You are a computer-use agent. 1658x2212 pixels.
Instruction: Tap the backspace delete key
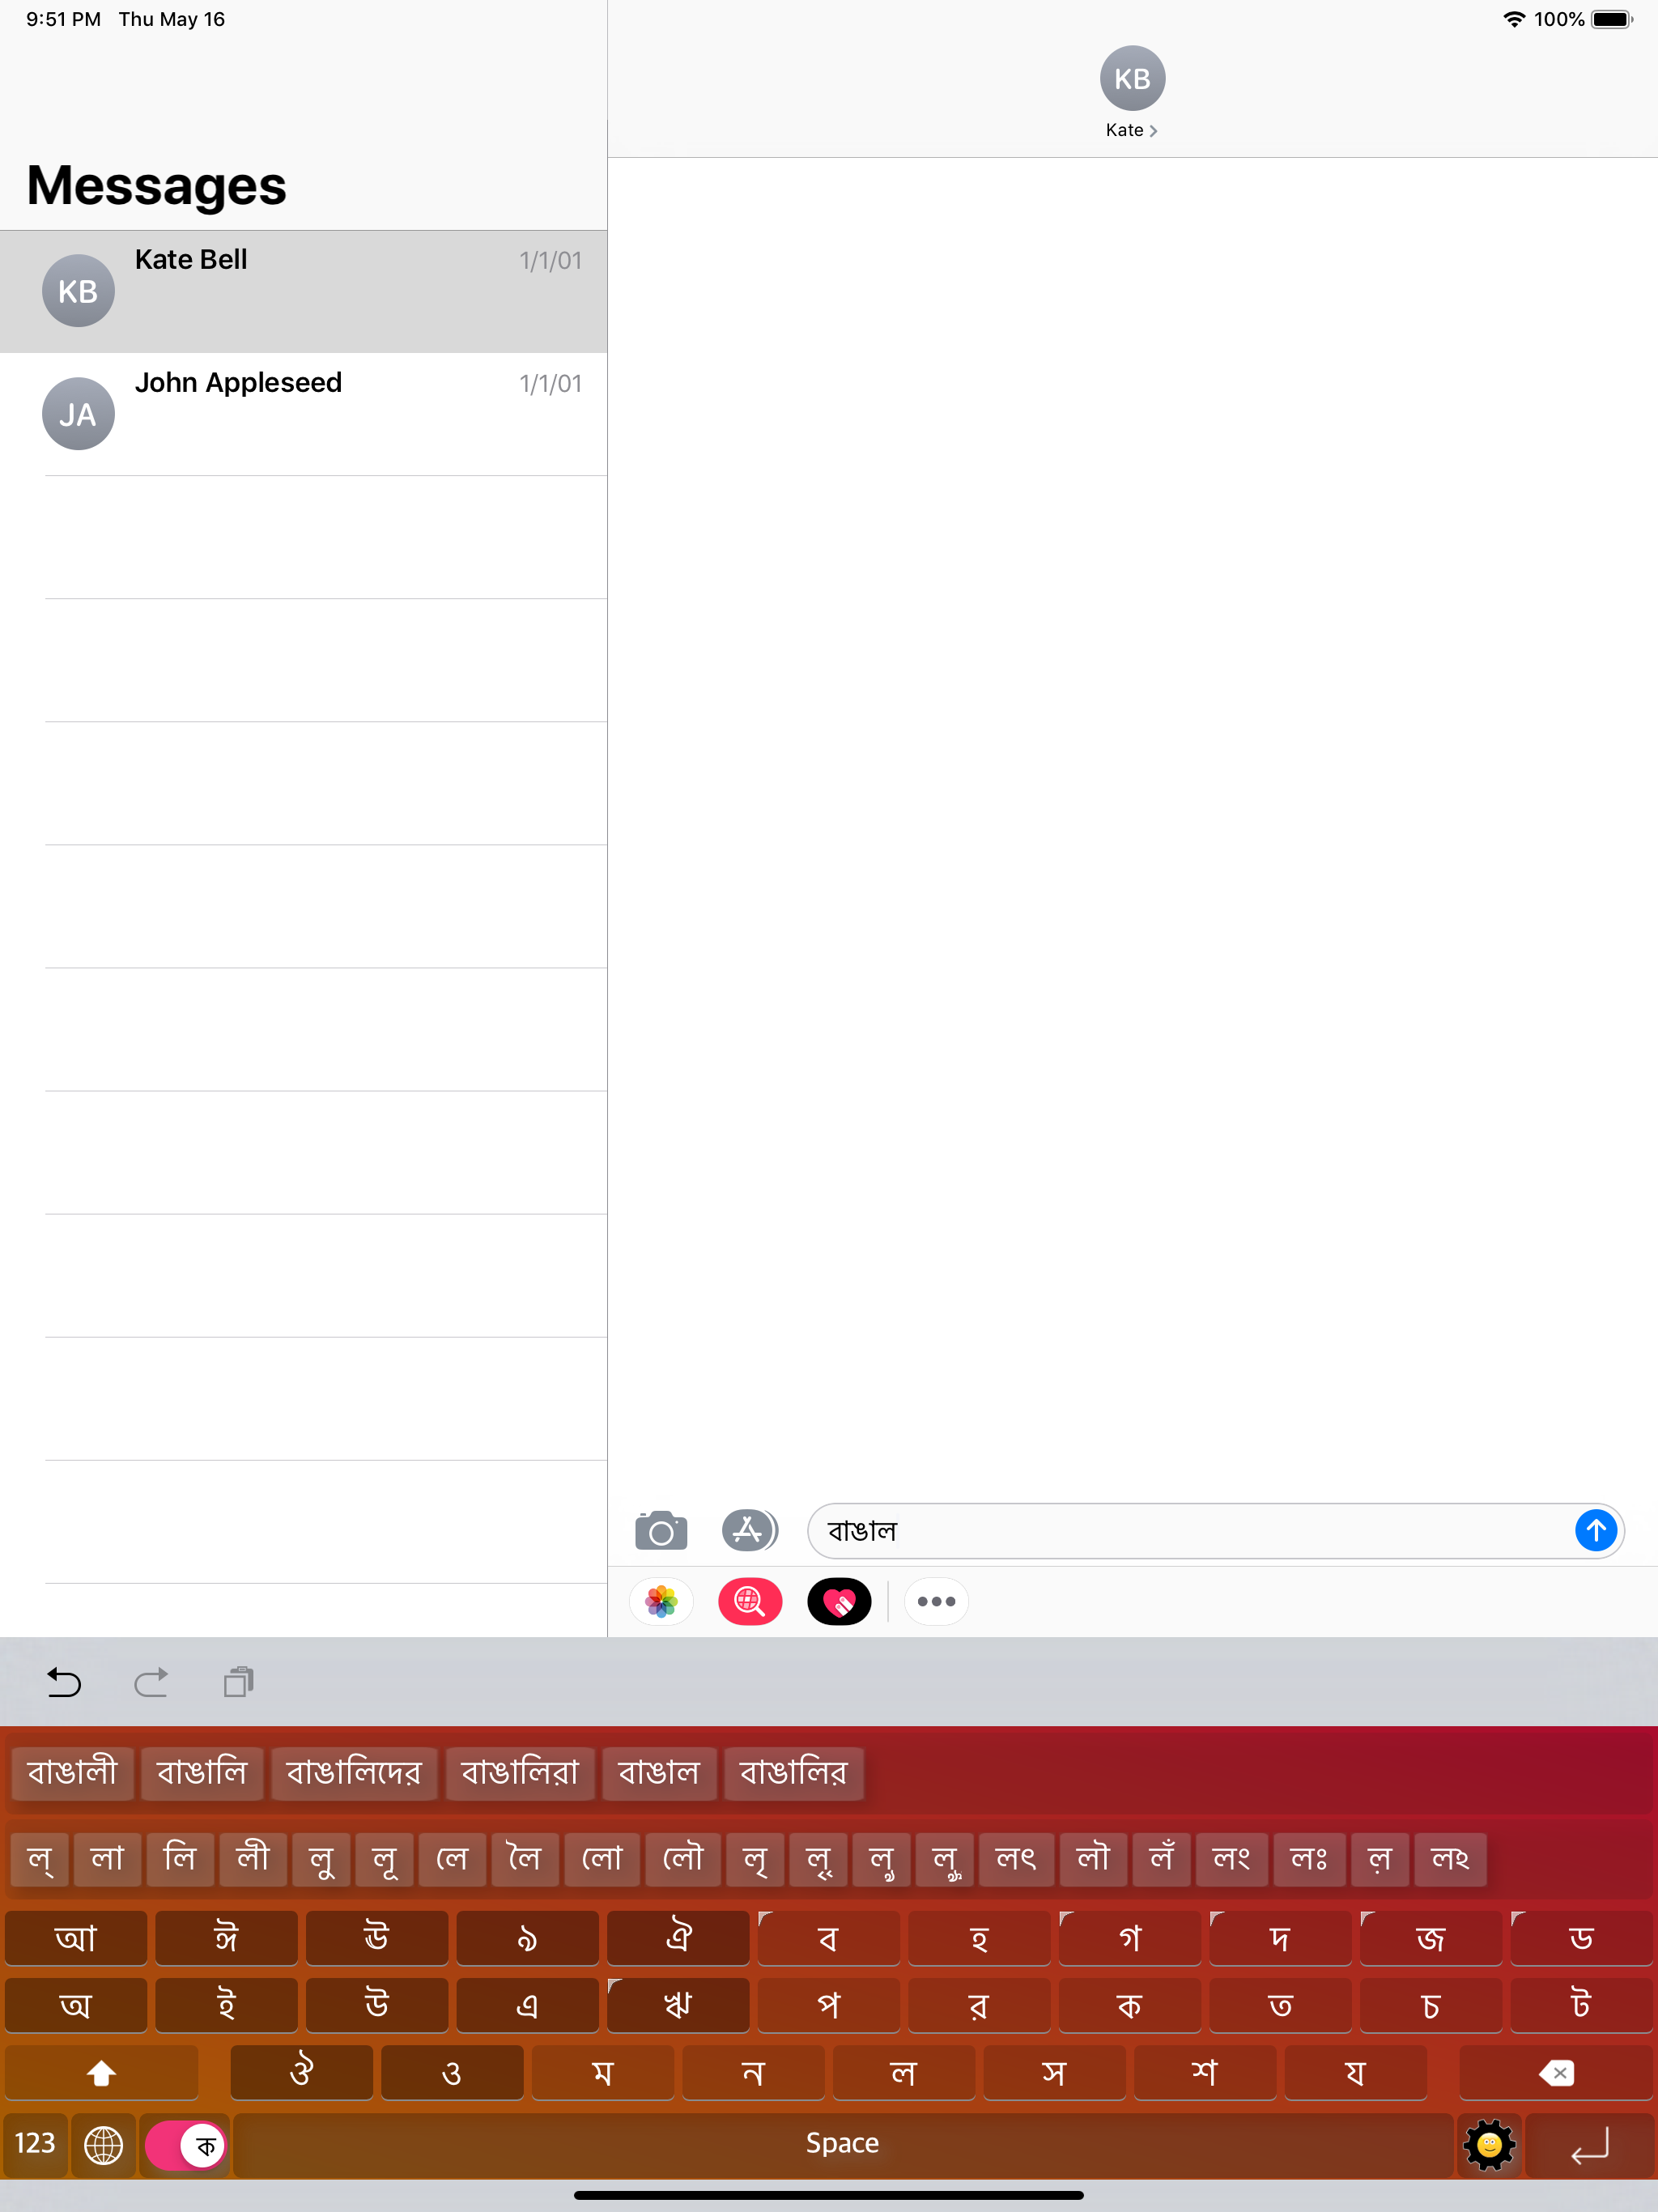1556,2073
